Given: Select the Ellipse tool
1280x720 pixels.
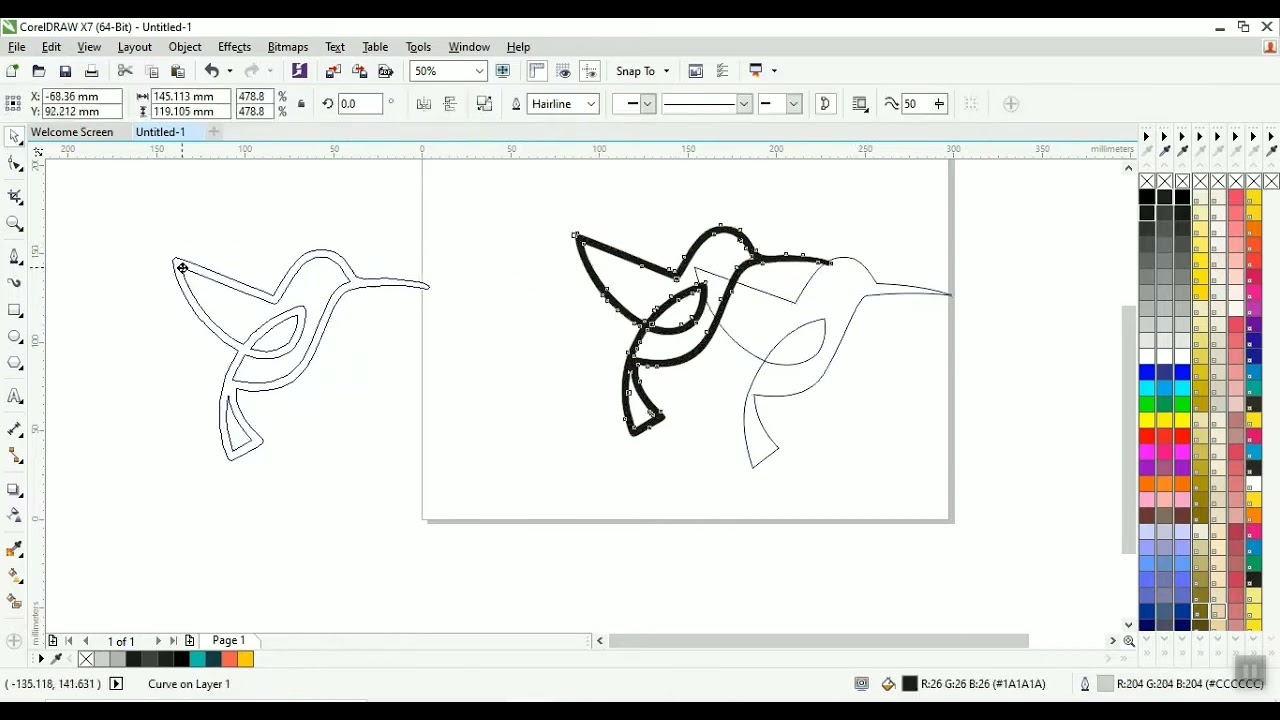Looking at the screenshot, I should (x=14, y=338).
